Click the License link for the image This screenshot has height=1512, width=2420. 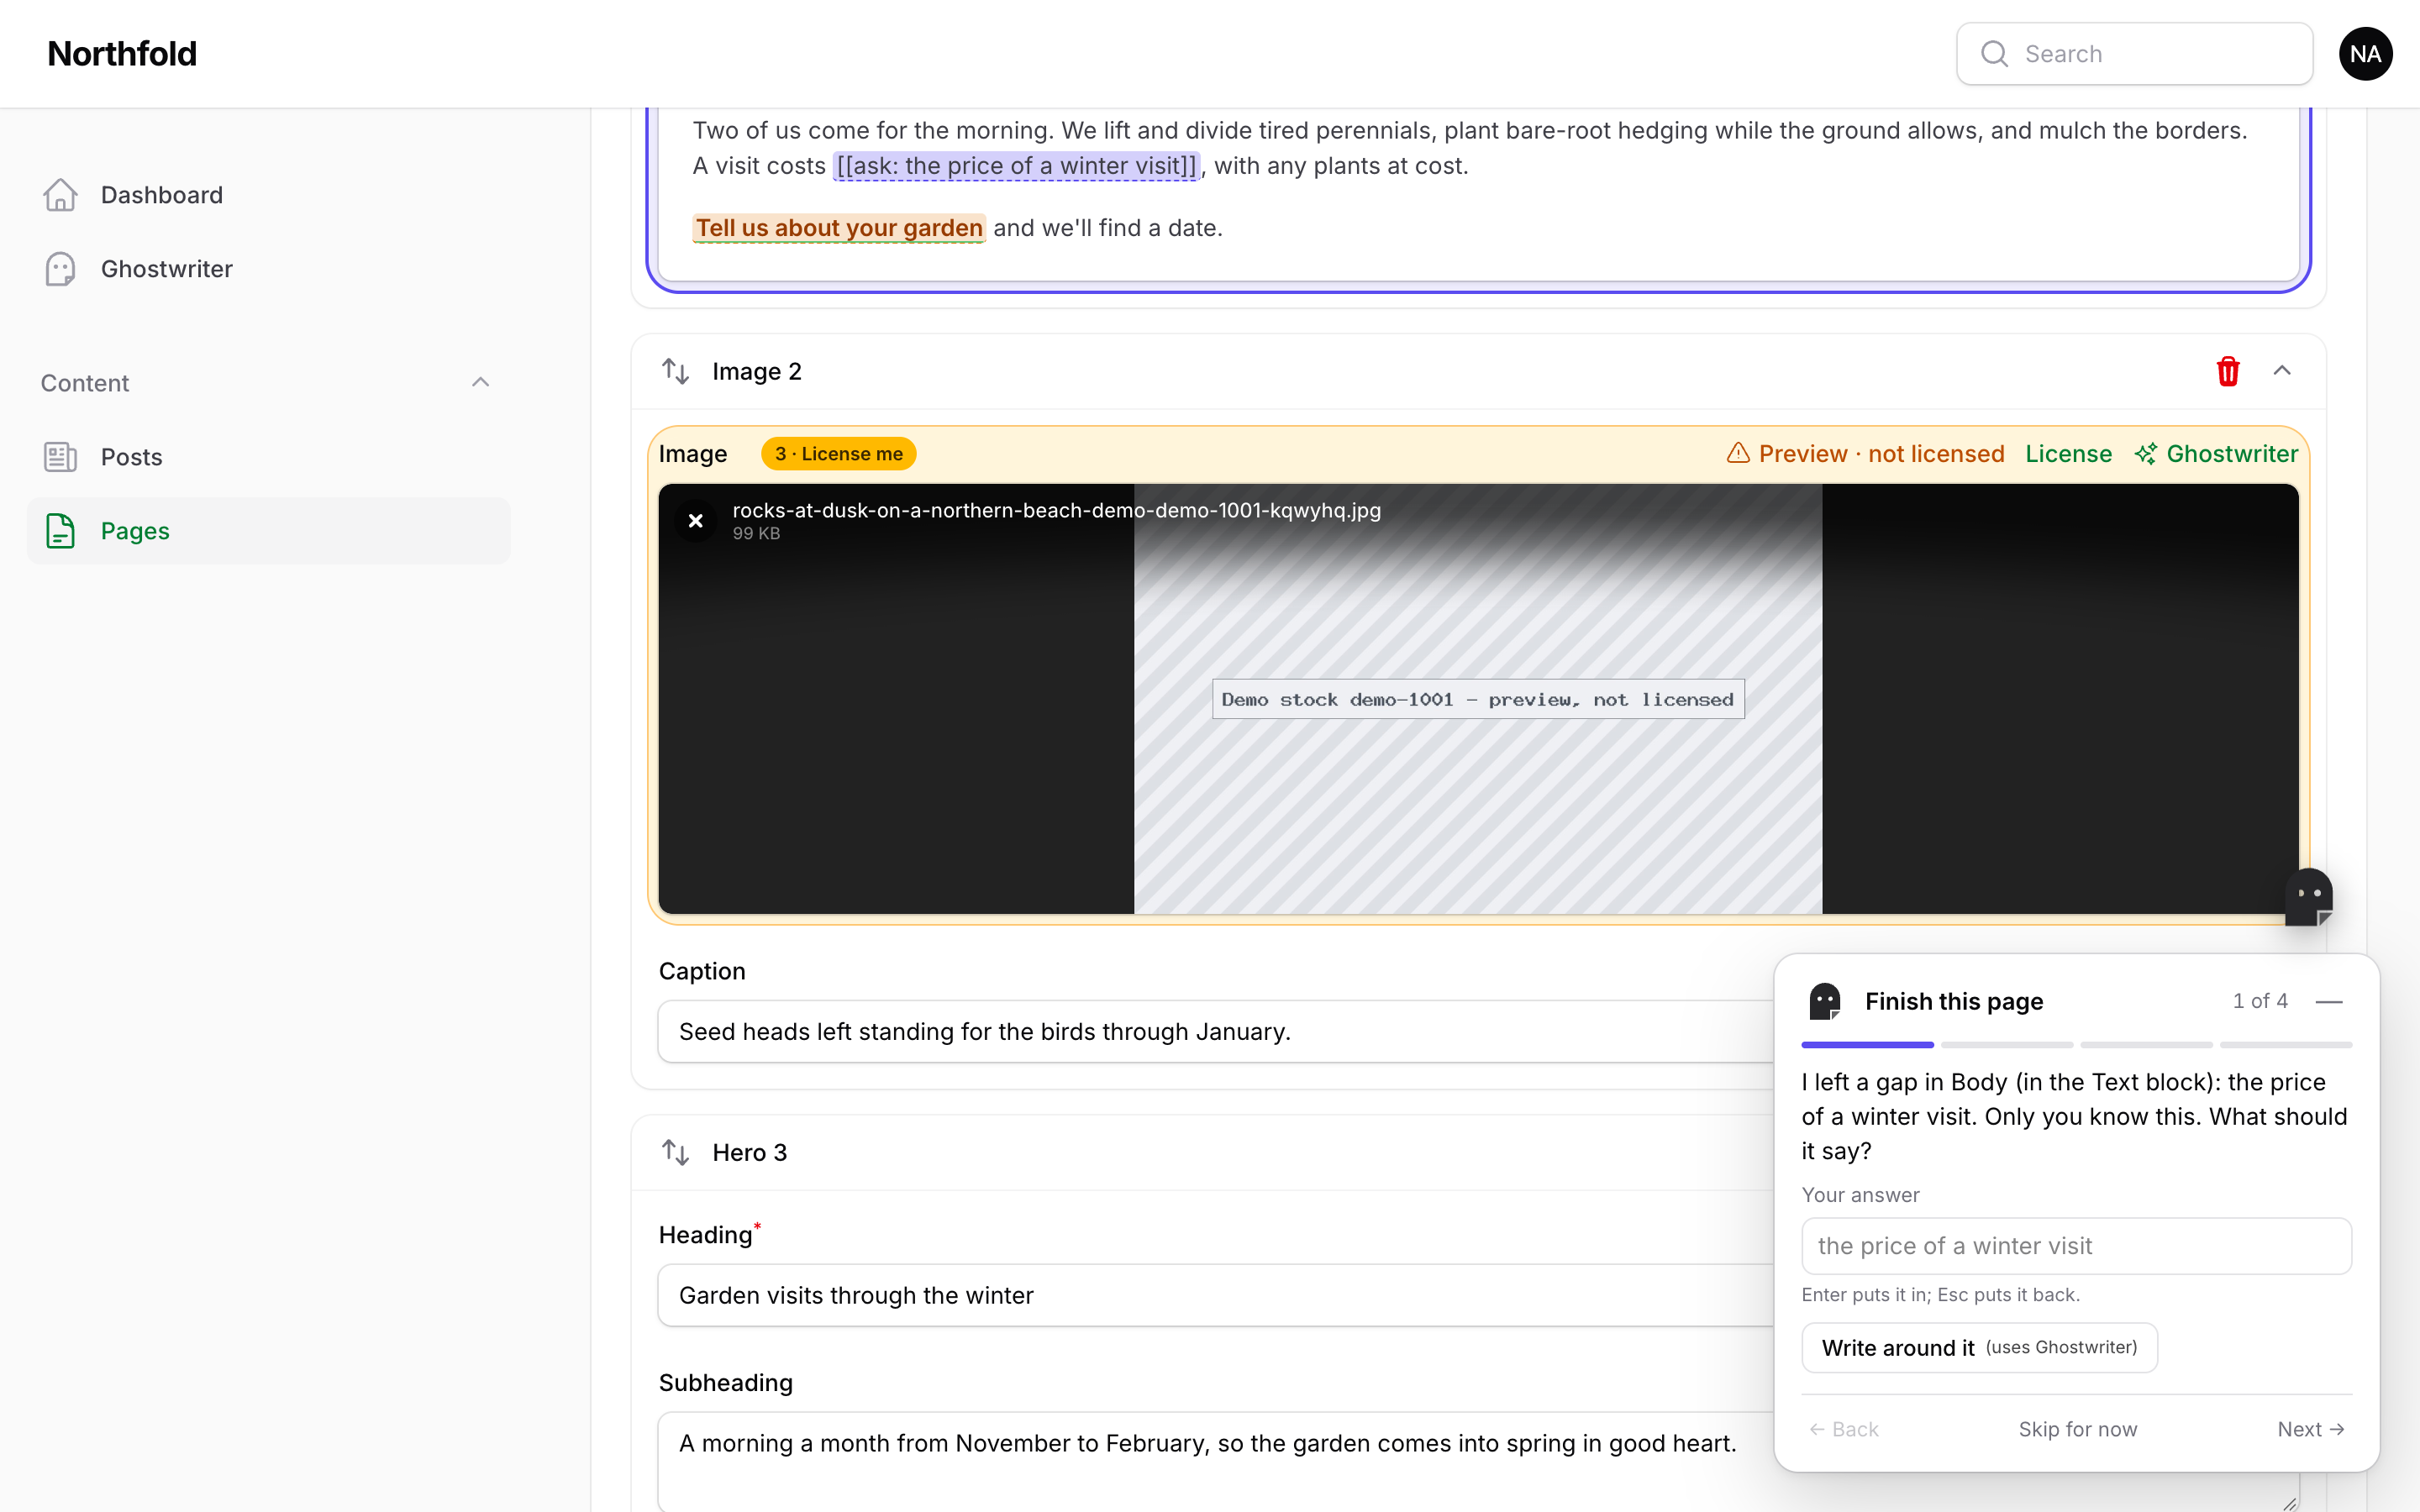tap(2068, 454)
